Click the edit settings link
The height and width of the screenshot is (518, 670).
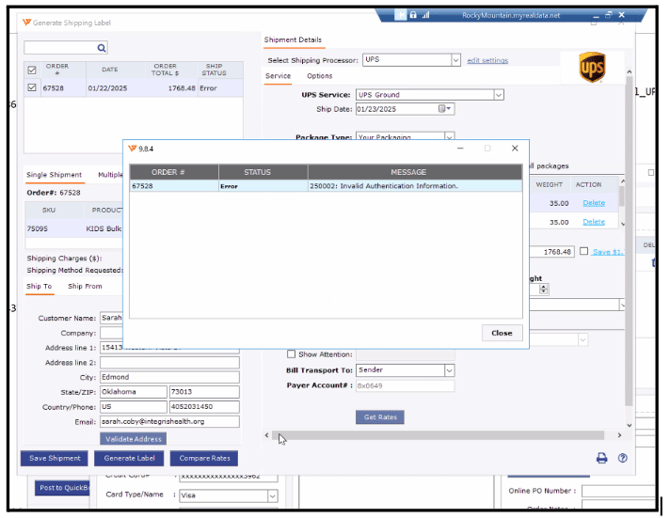pyautogui.click(x=488, y=61)
